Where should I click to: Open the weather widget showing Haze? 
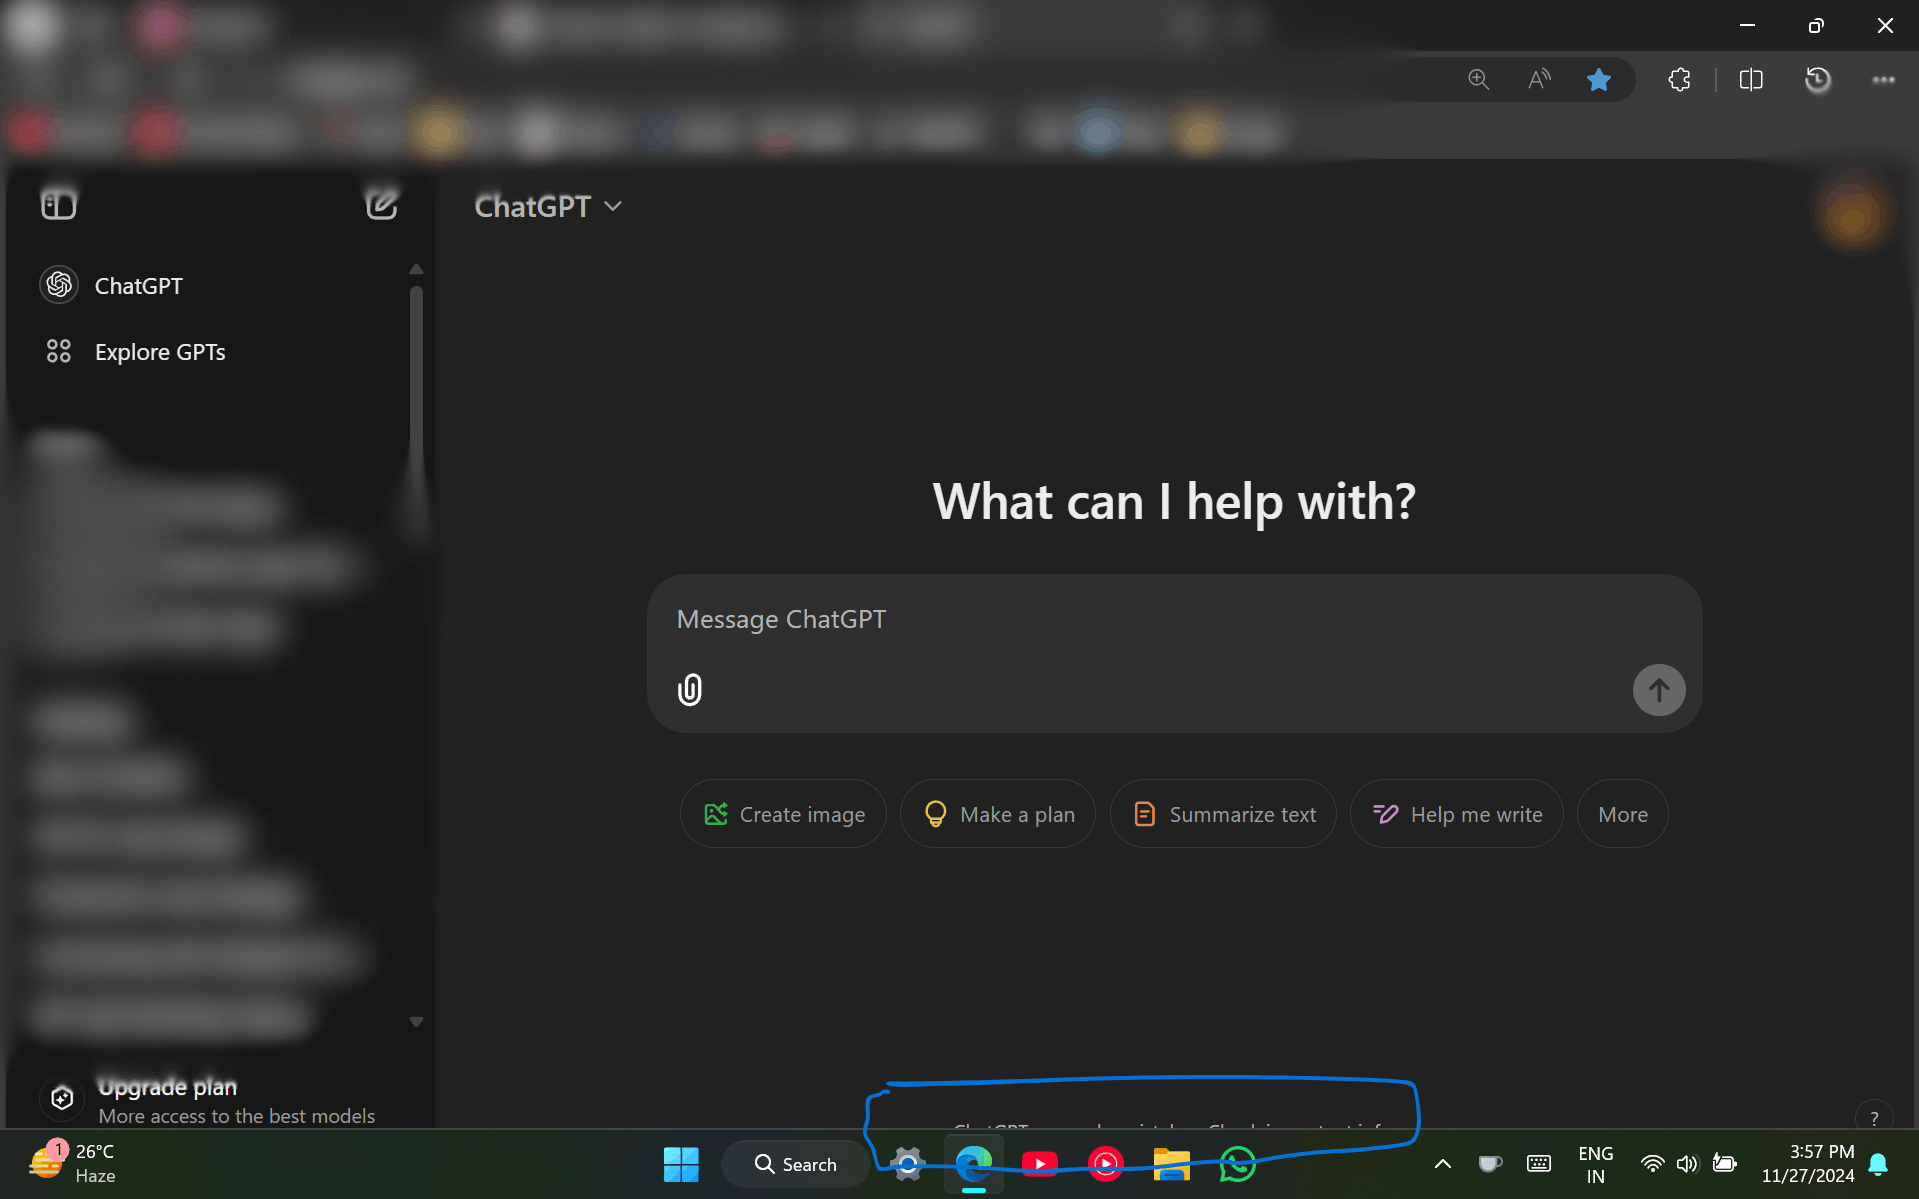(72, 1164)
